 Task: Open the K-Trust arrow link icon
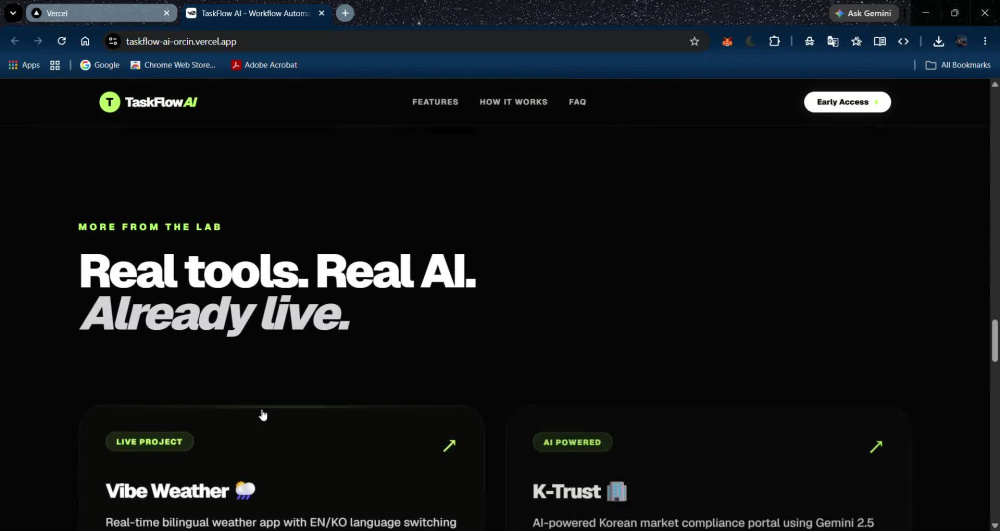point(876,446)
